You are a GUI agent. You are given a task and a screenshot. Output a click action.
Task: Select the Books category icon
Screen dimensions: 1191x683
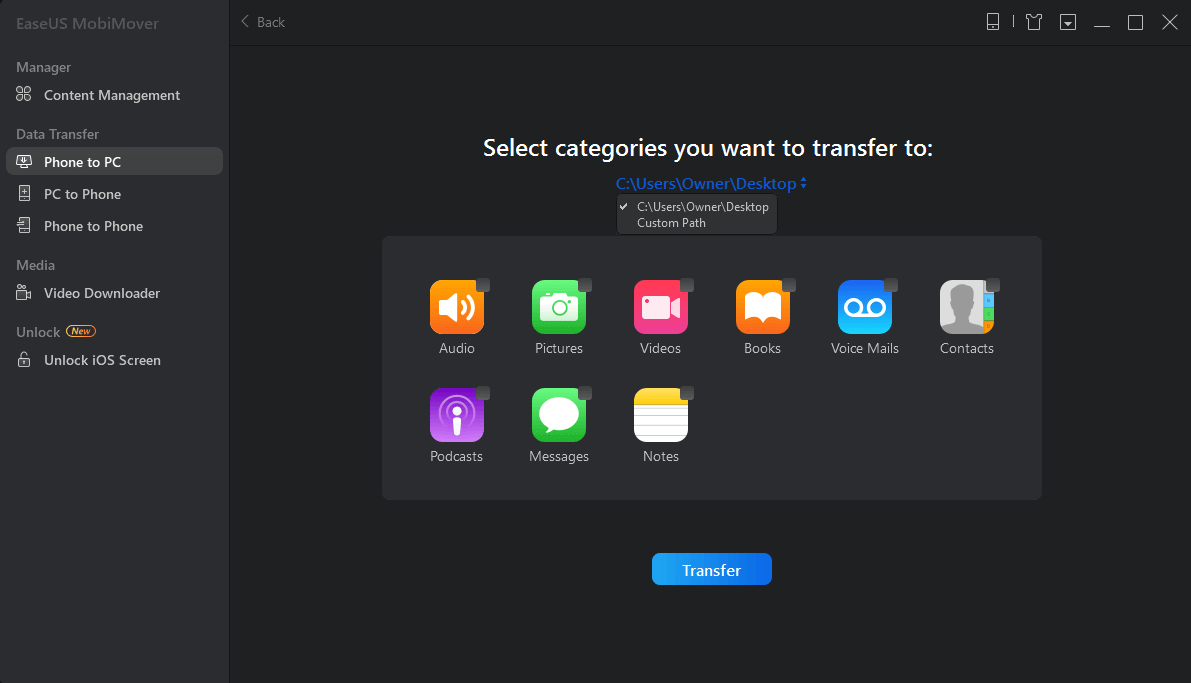(762, 307)
